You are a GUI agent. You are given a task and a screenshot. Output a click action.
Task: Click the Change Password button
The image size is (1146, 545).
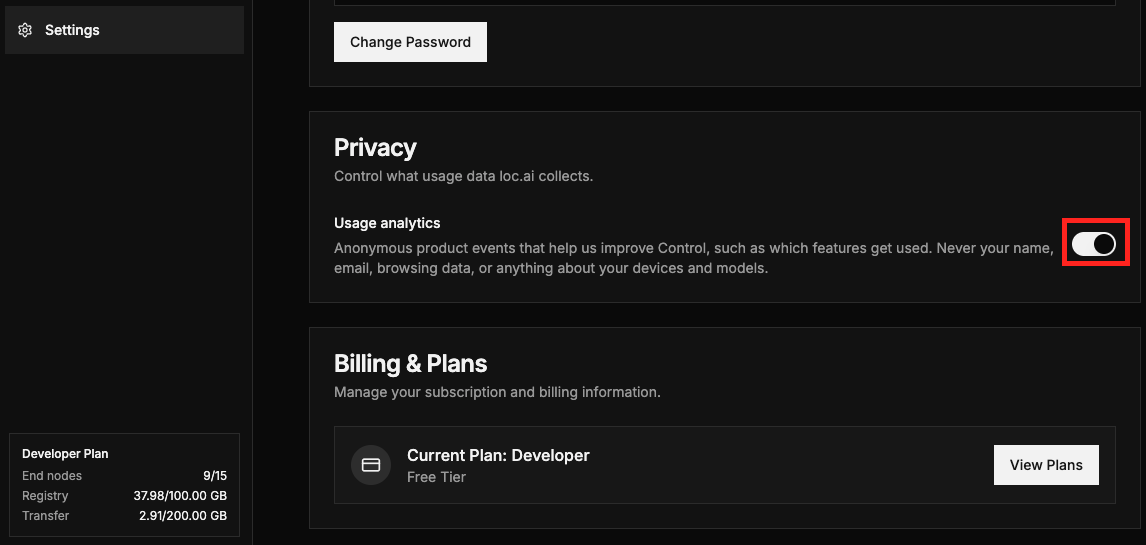click(410, 42)
